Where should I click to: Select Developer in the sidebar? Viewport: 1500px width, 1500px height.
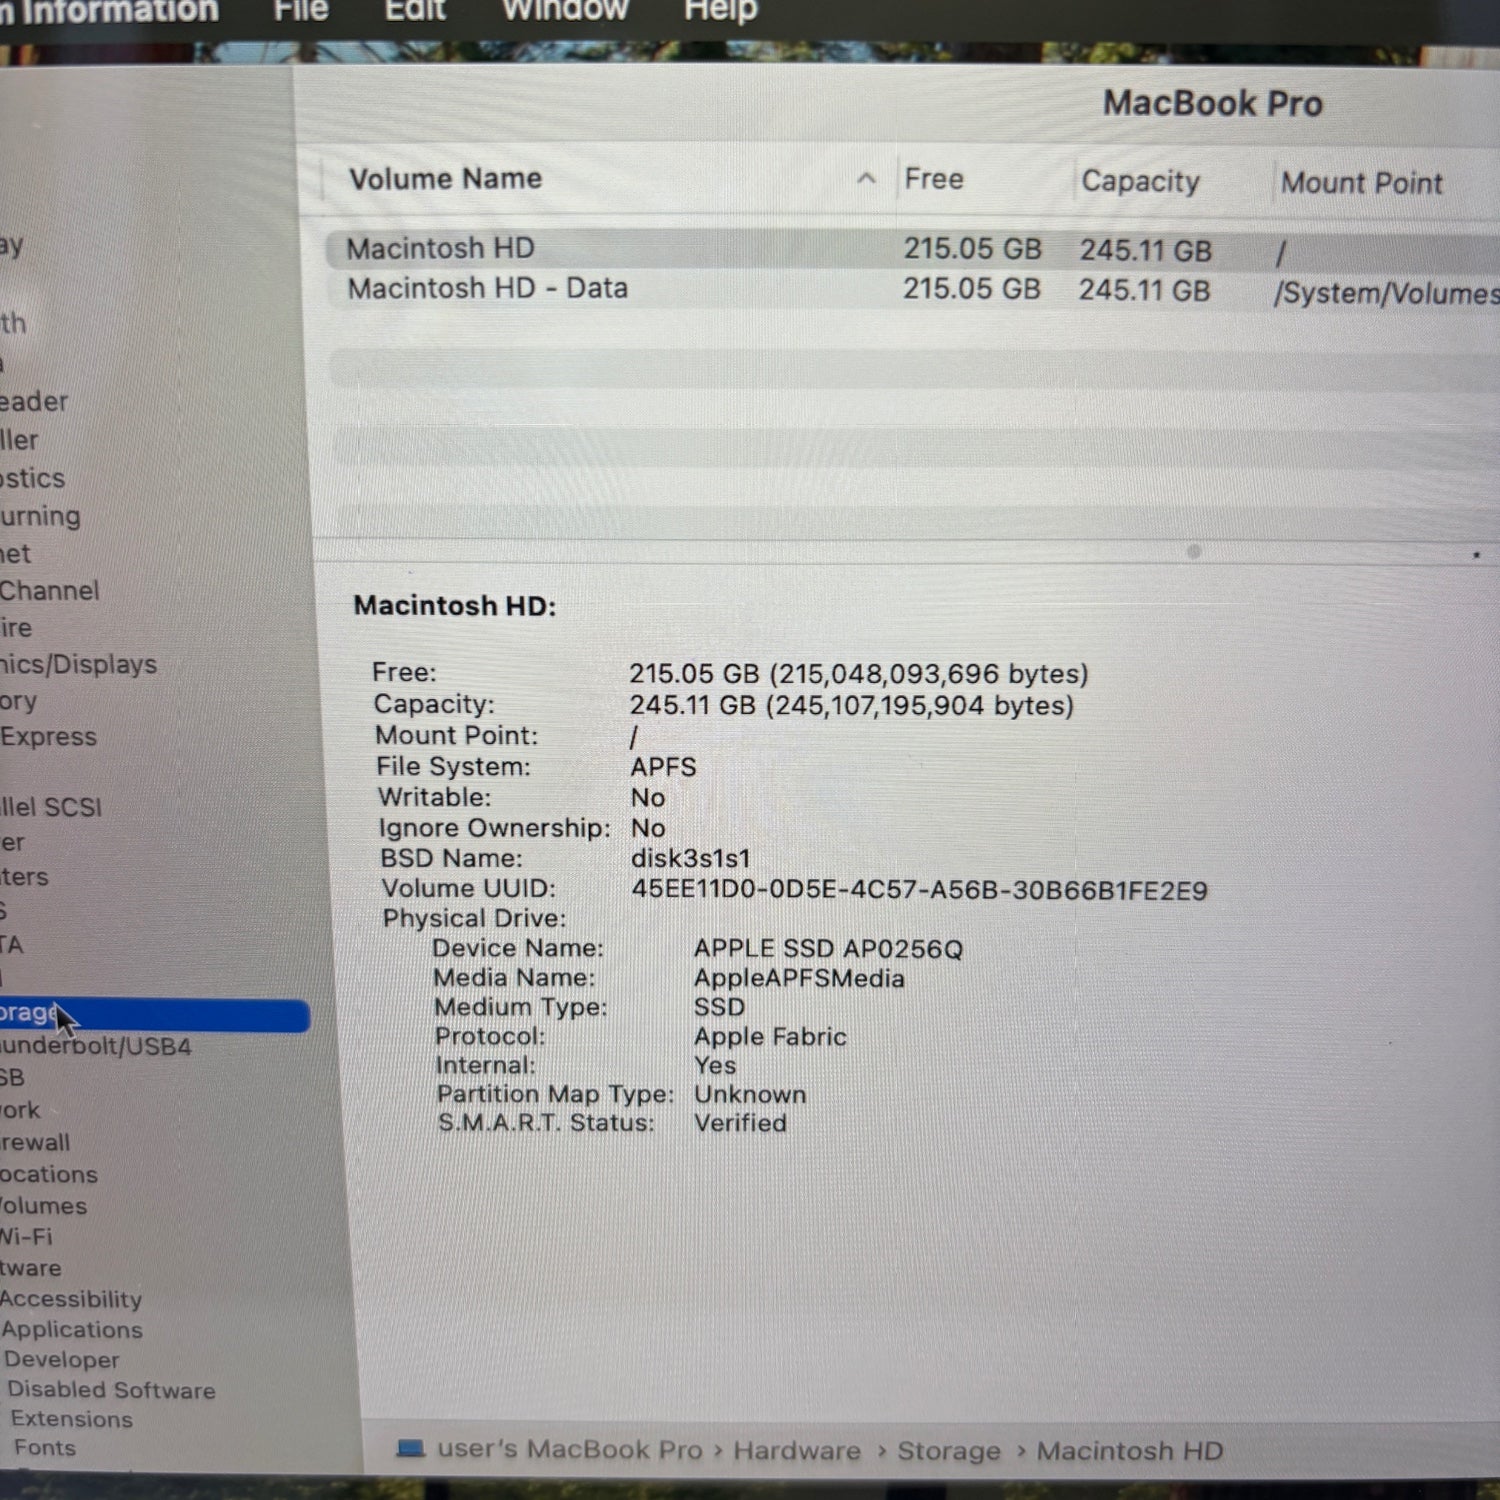[x=61, y=1360]
